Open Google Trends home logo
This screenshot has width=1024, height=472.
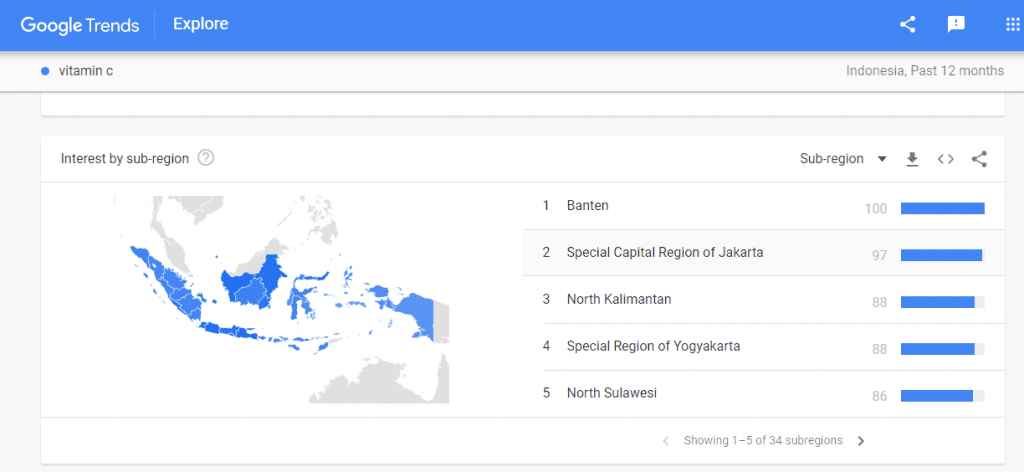point(80,25)
